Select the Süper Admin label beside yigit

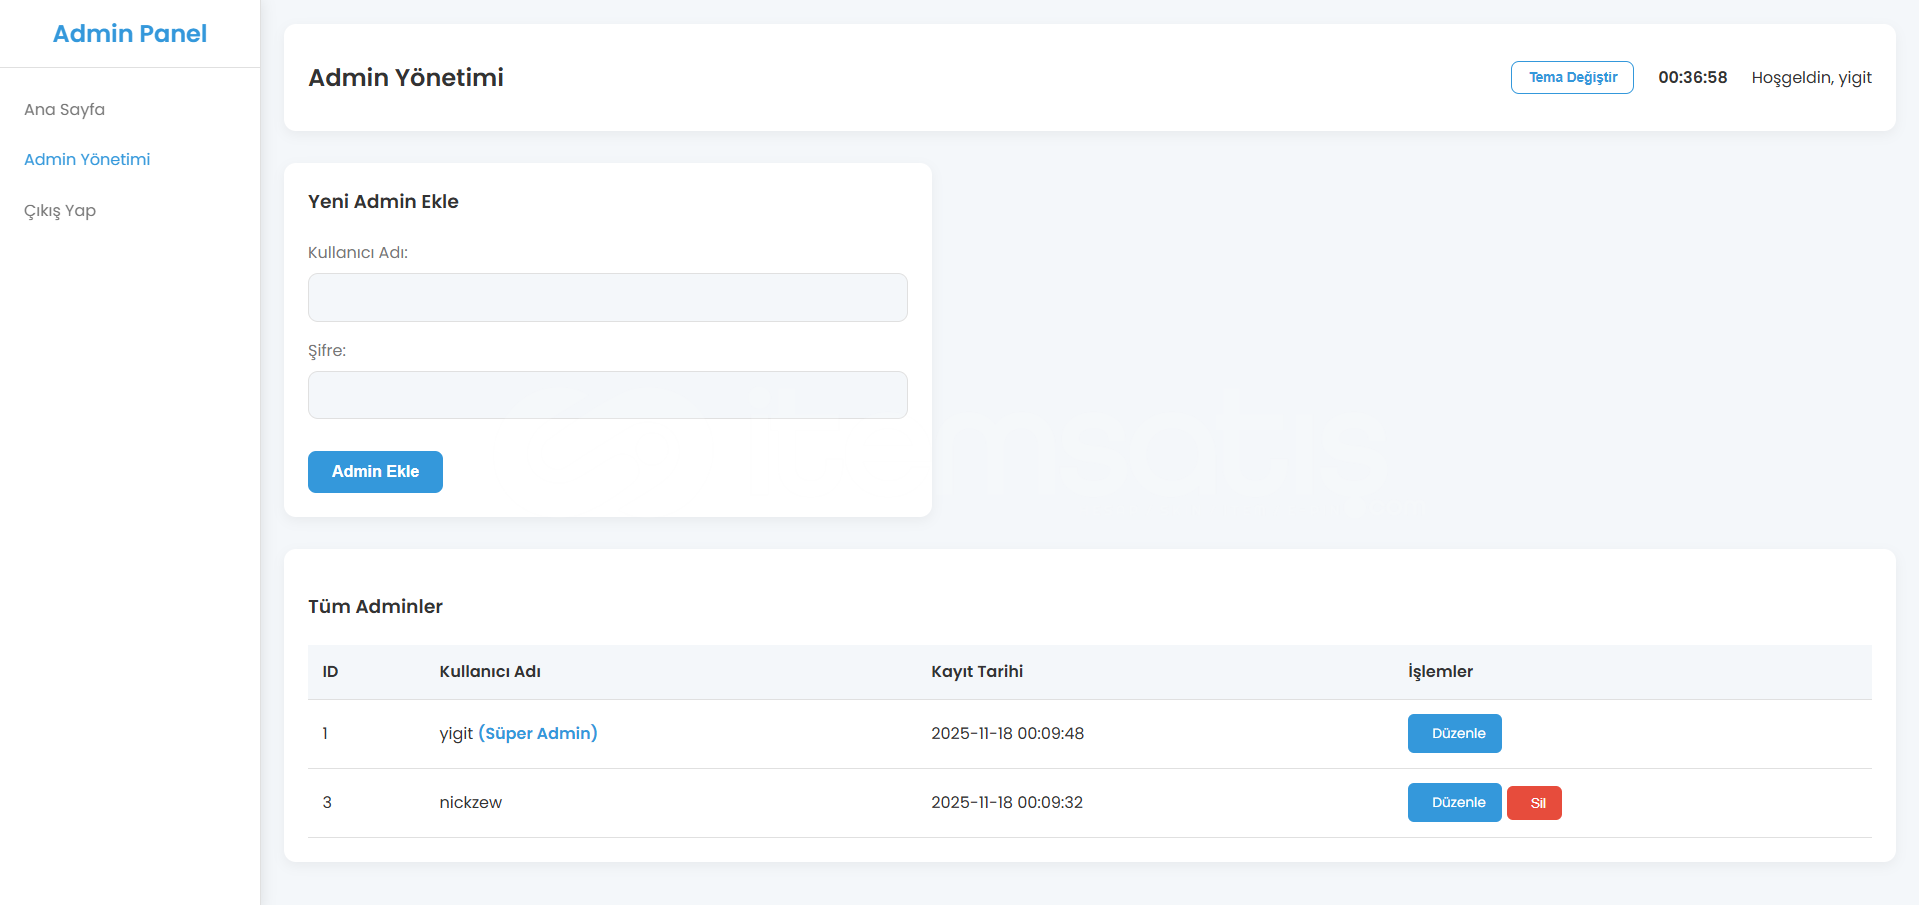(538, 733)
